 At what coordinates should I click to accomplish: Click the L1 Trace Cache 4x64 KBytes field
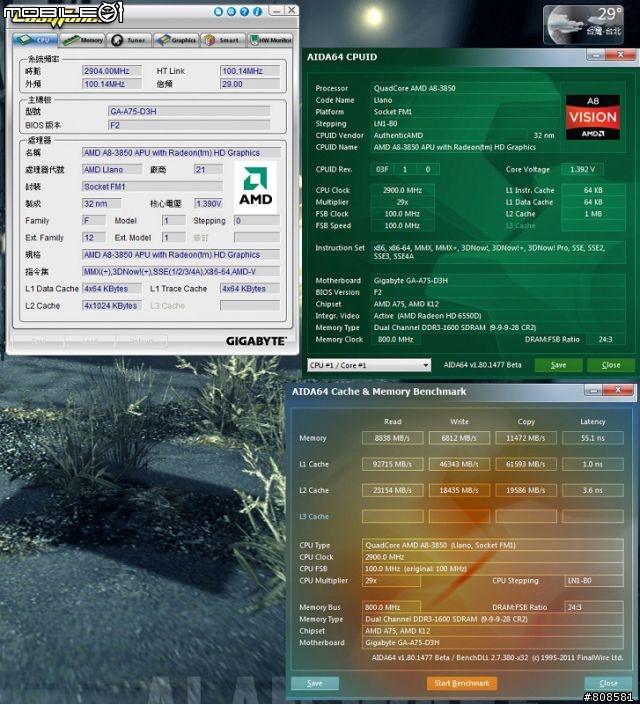250,289
